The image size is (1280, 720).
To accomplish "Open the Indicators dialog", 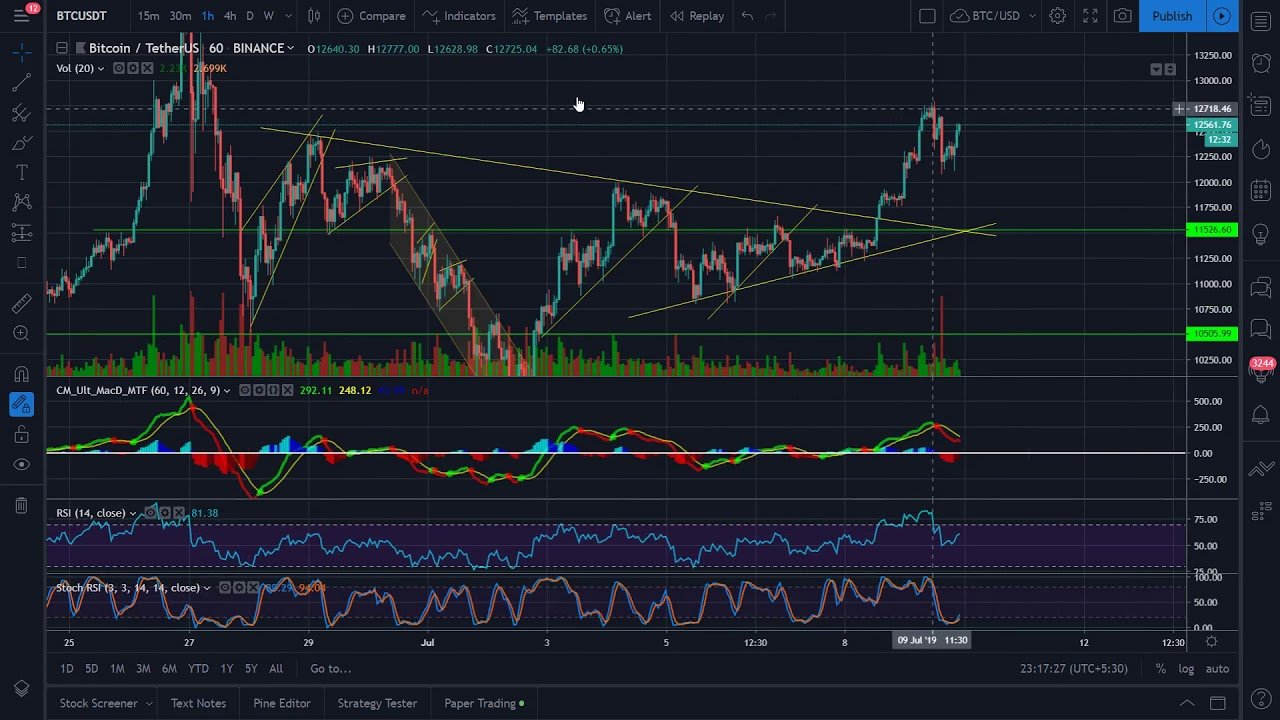I will 459,16.
